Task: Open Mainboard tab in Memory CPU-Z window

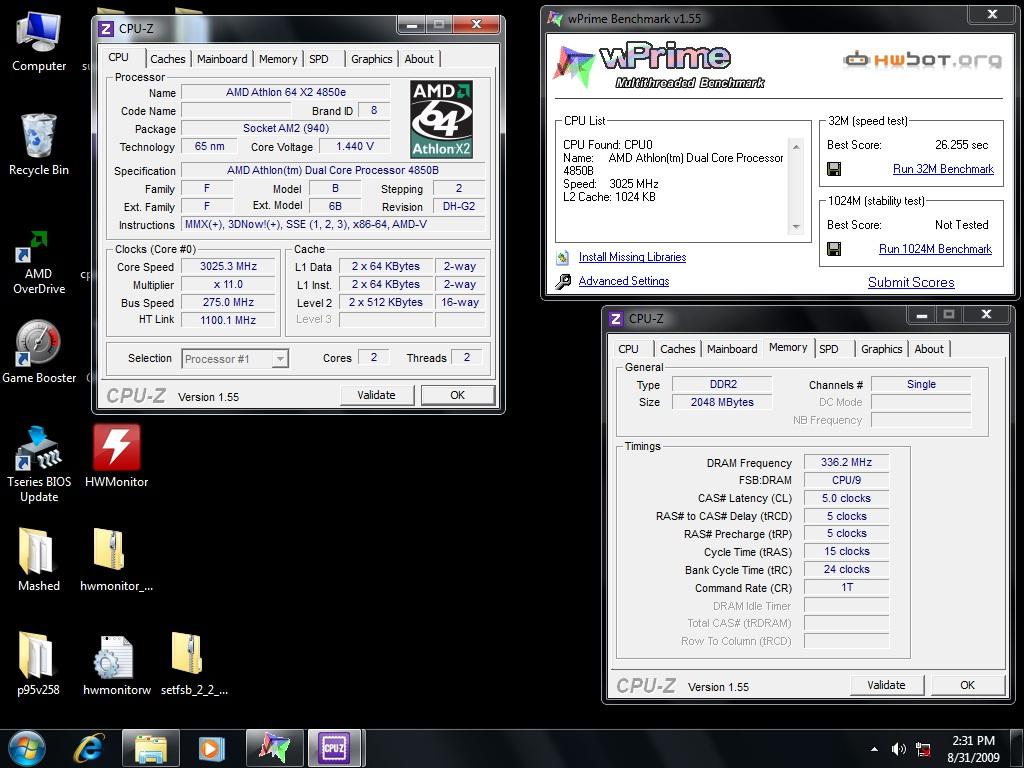Action: point(732,349)
